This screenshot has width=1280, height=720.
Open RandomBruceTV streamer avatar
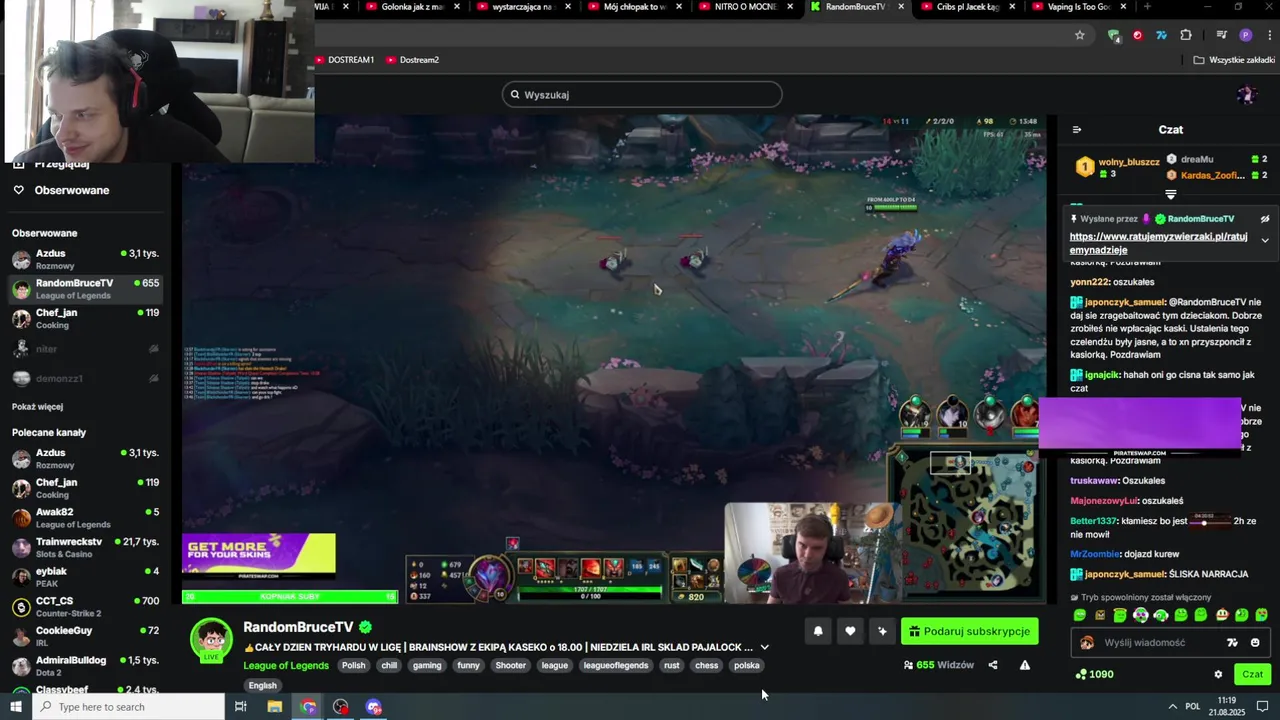pos(212,640)
